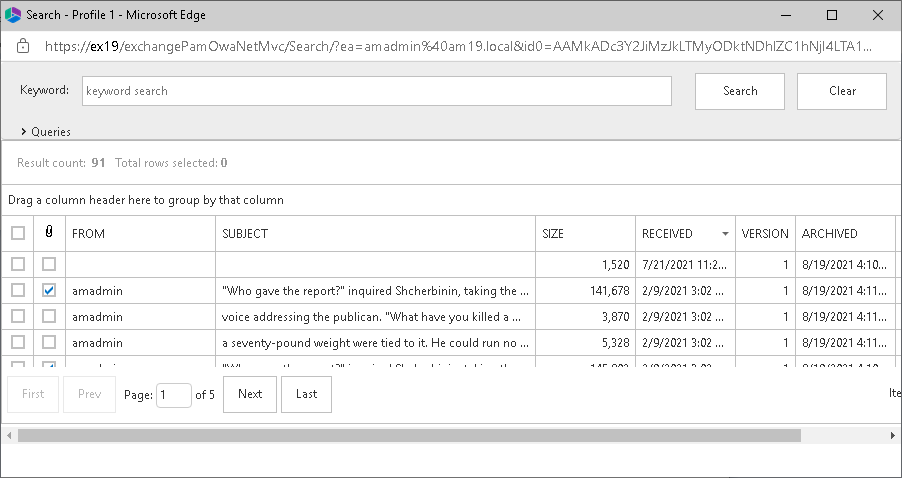Go to the Next results page

pos(250,394)
